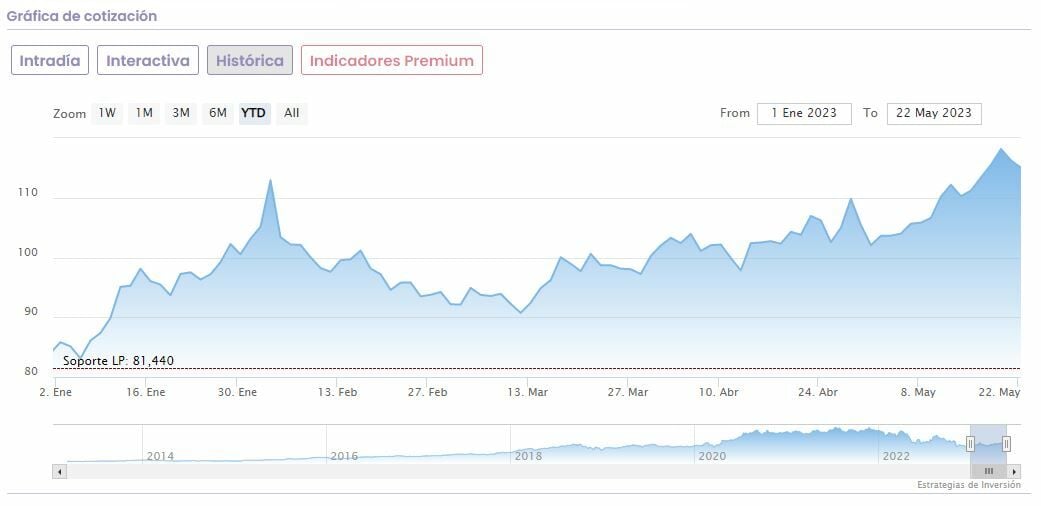
Task: Switch to the Interactiva chart tab
Action: click(148, 60)
